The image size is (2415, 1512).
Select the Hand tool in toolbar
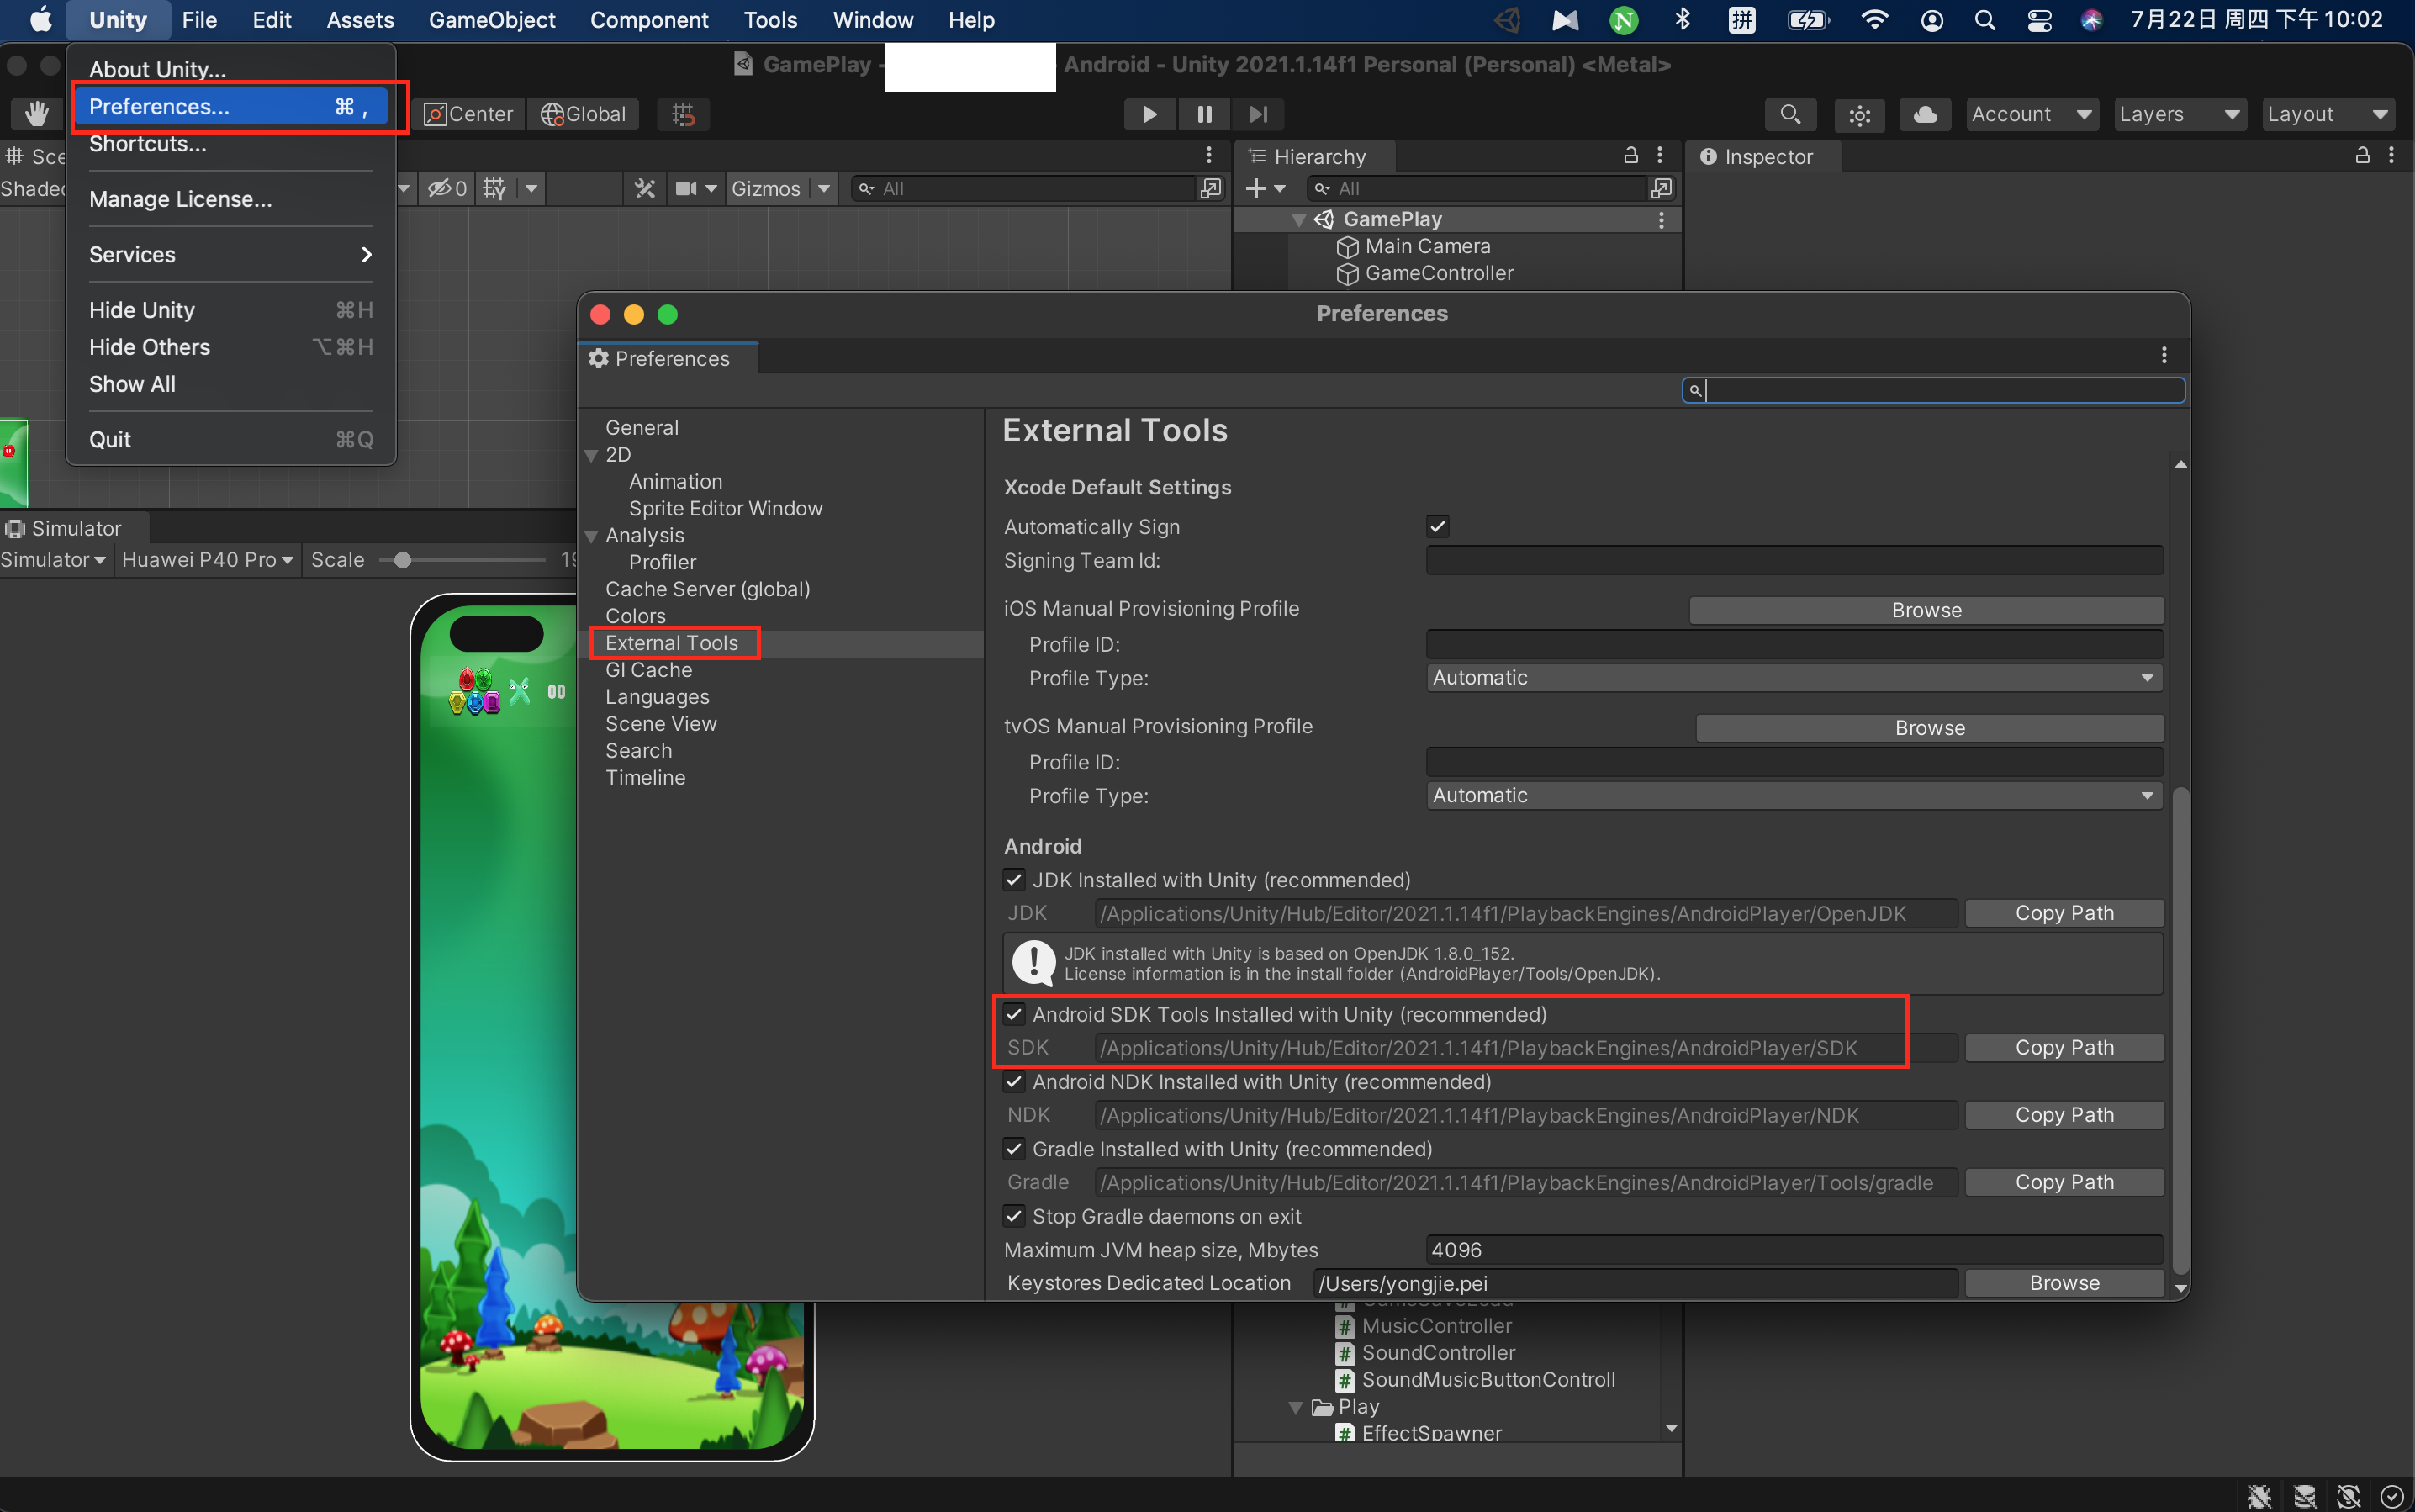click(x=37, y=114)
